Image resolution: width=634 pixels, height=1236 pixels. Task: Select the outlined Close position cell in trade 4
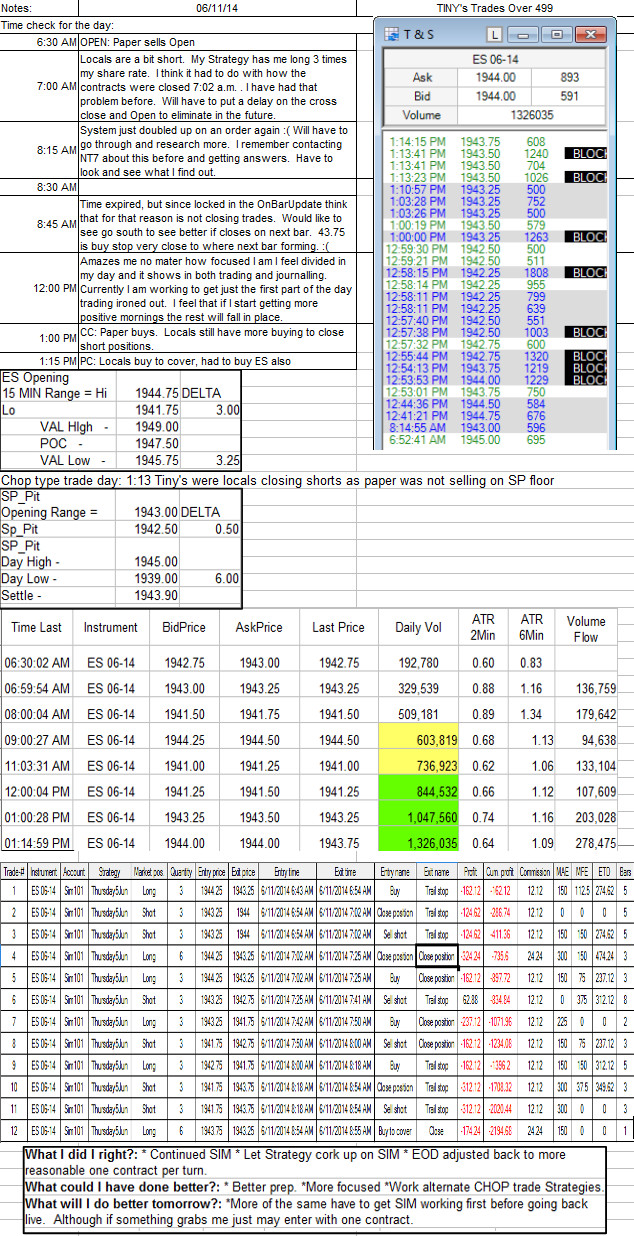[437, 955]
